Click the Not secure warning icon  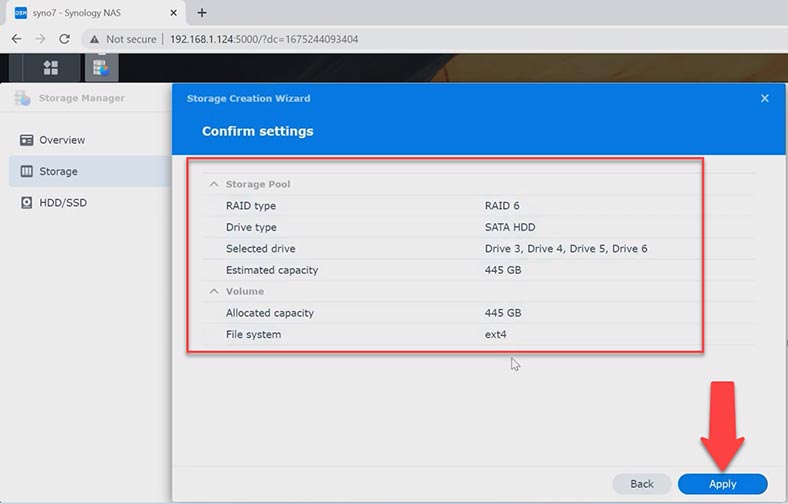[x=94, y=39]
